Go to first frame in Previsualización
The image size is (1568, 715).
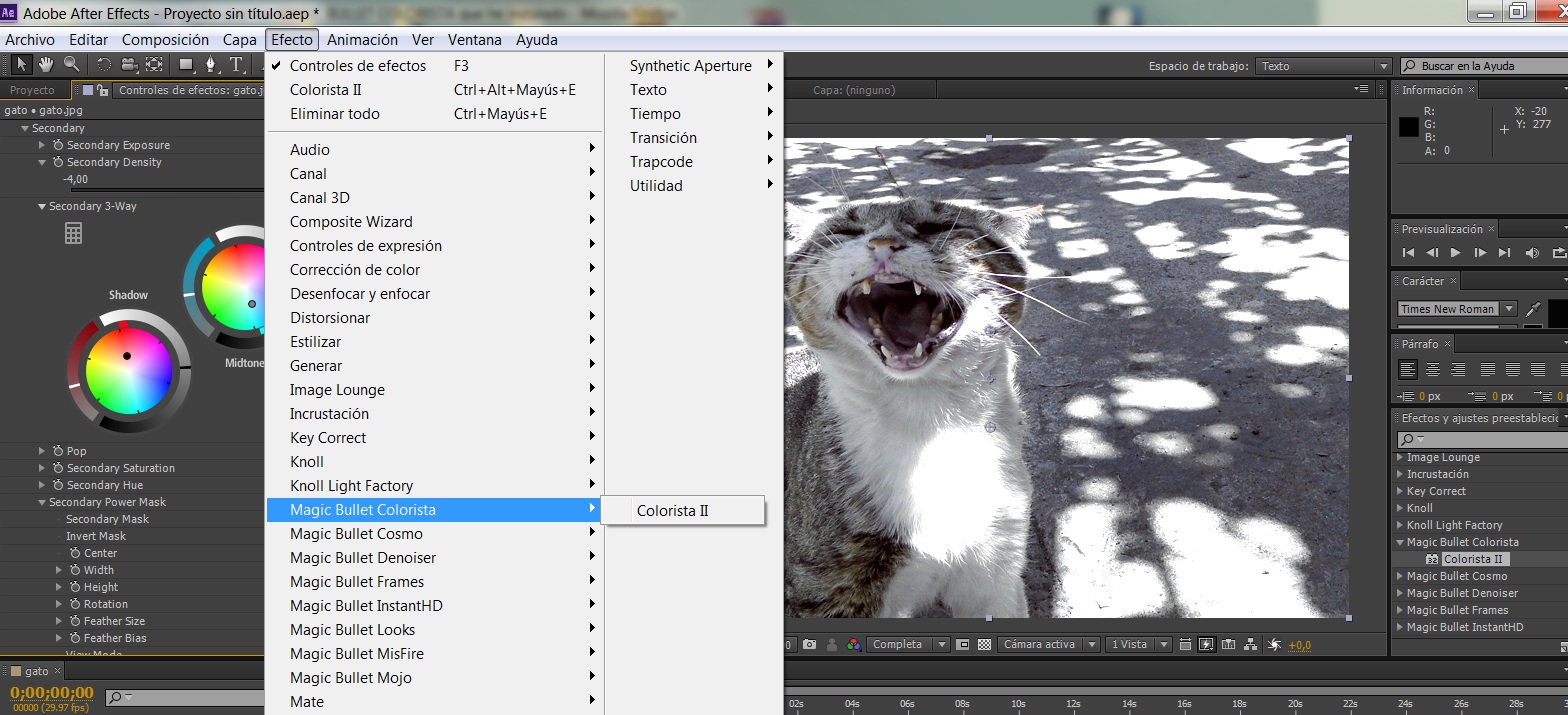pyautogui.click(x=1408, y=253)
